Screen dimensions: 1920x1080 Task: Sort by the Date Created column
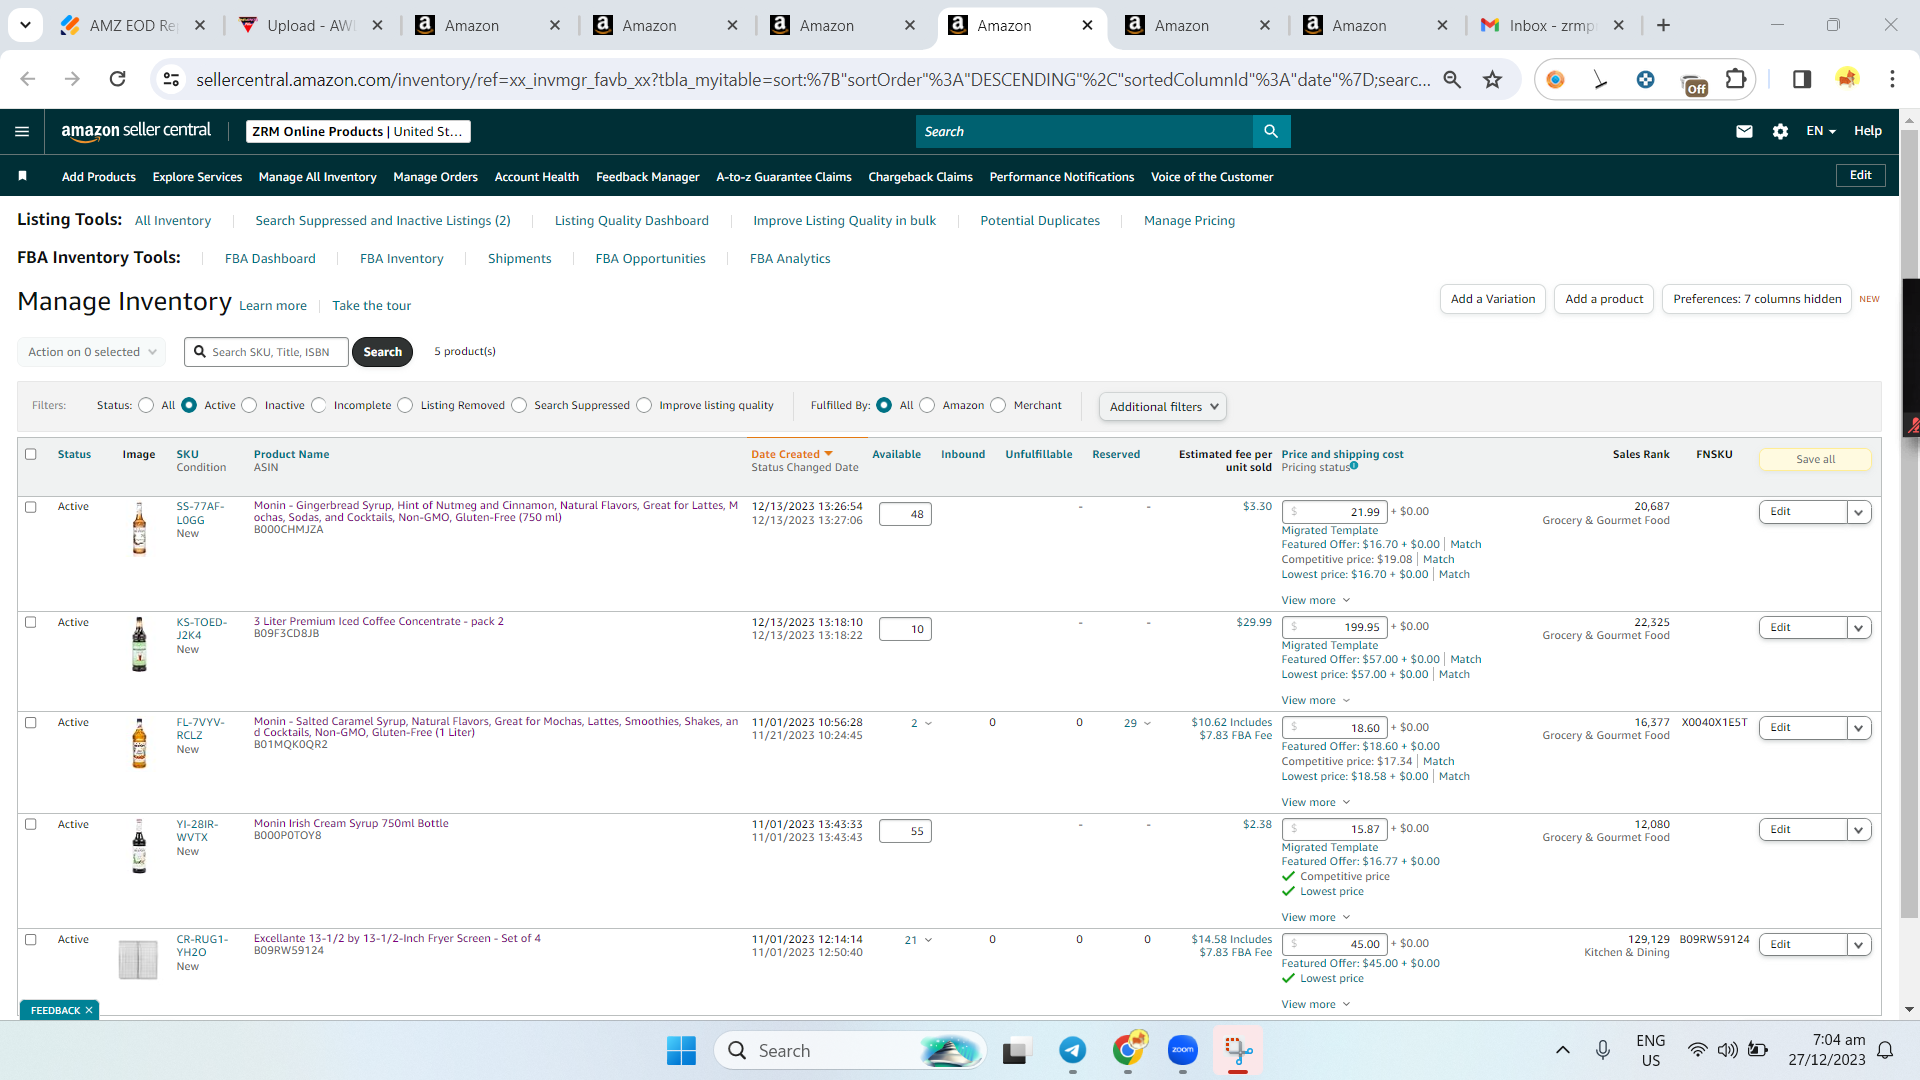coord(791,454)
